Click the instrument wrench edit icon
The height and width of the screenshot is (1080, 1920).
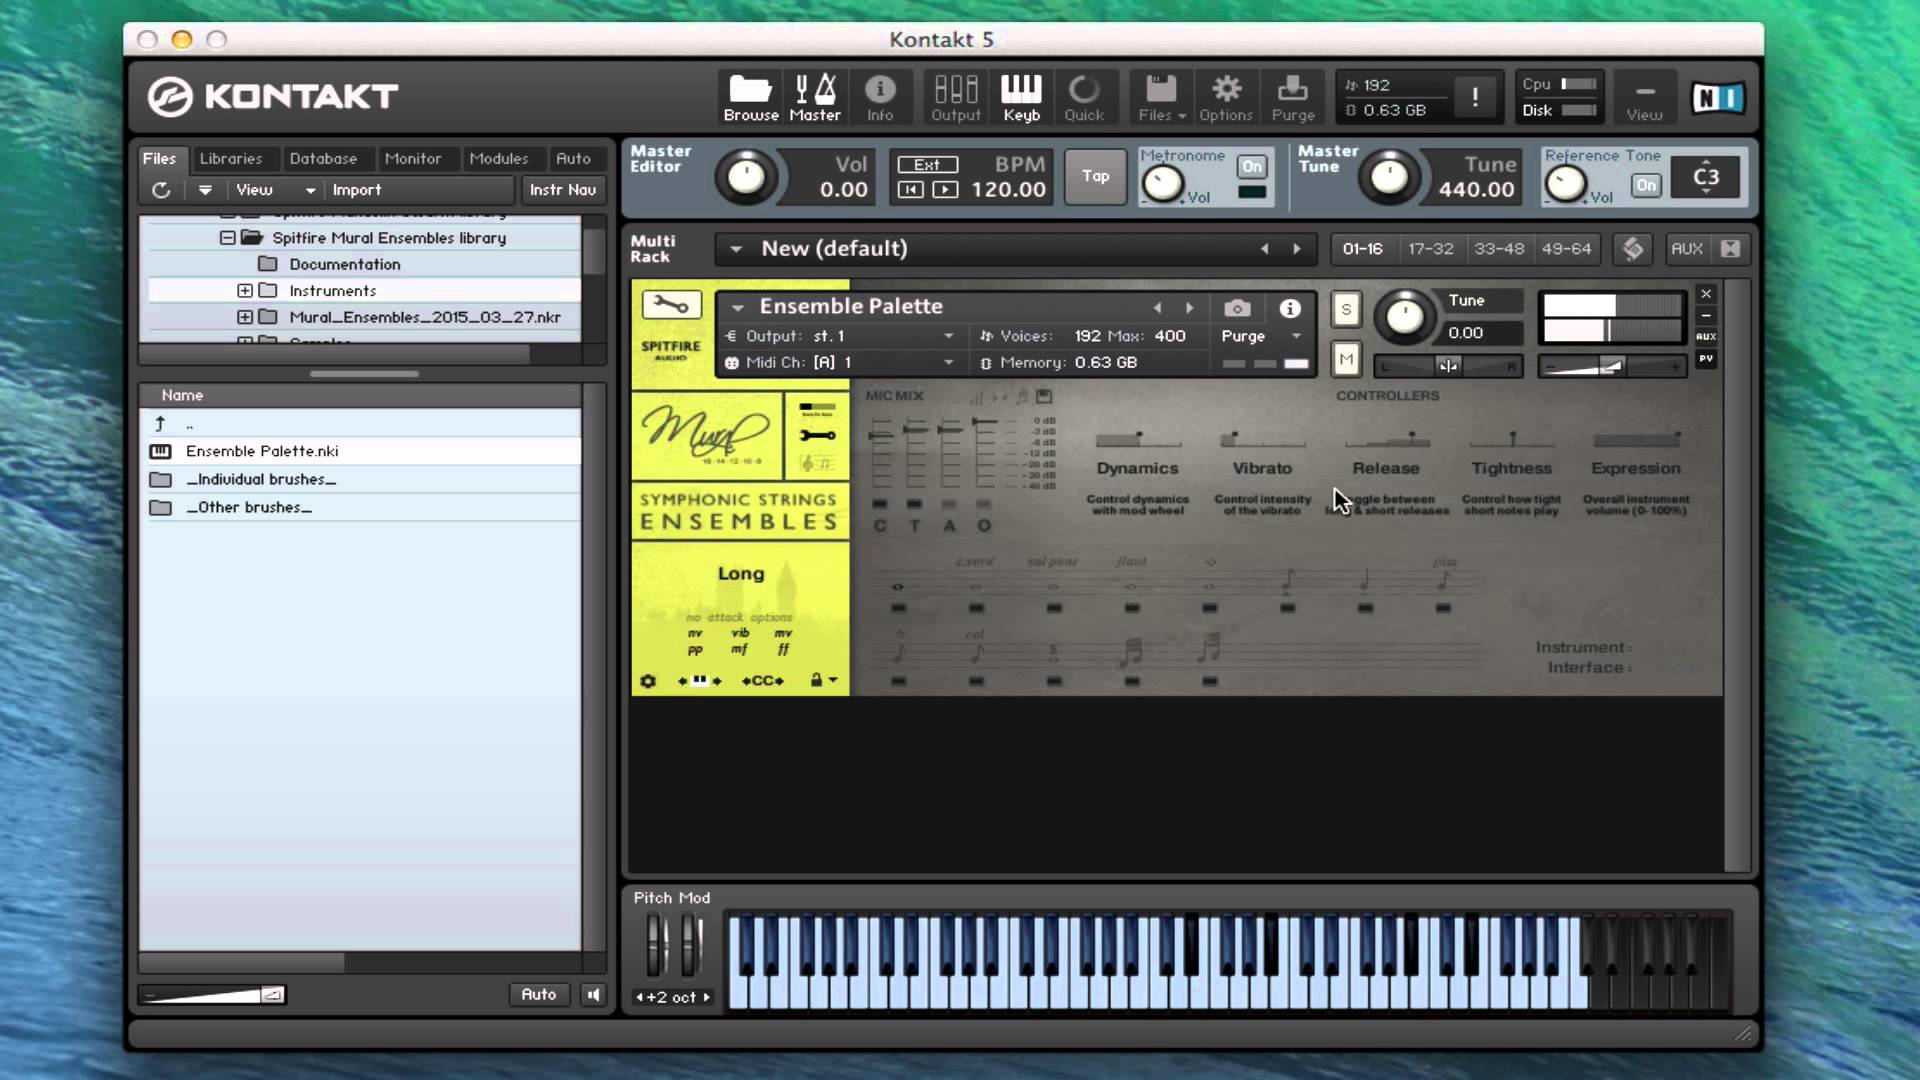(x=671, y=305)
